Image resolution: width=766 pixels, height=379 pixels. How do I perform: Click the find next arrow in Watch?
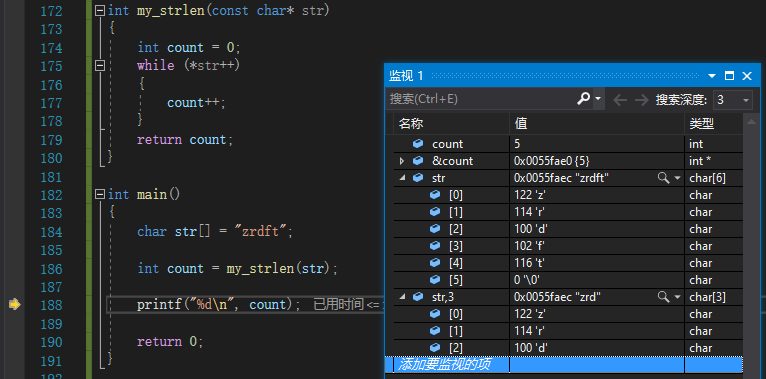pyautogui.click(x=641, y=100)
